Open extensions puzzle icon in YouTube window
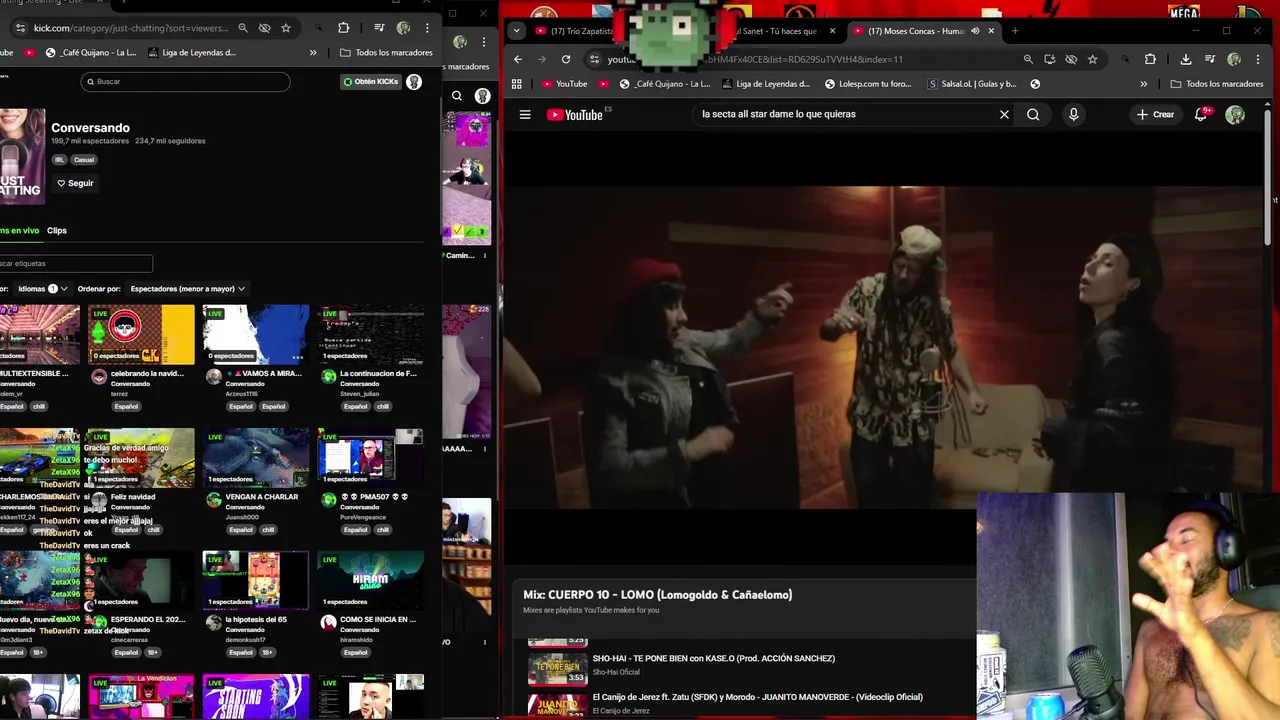 1150,59
